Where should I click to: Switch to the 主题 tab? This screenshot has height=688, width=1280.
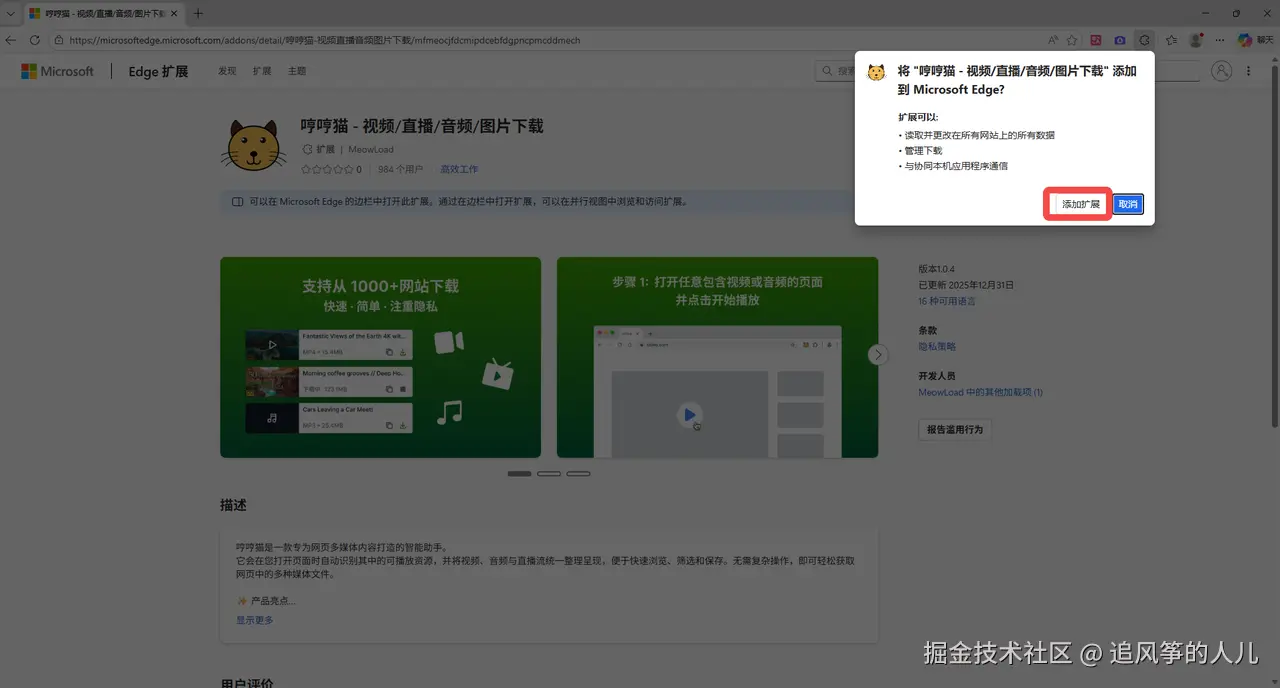297,71
